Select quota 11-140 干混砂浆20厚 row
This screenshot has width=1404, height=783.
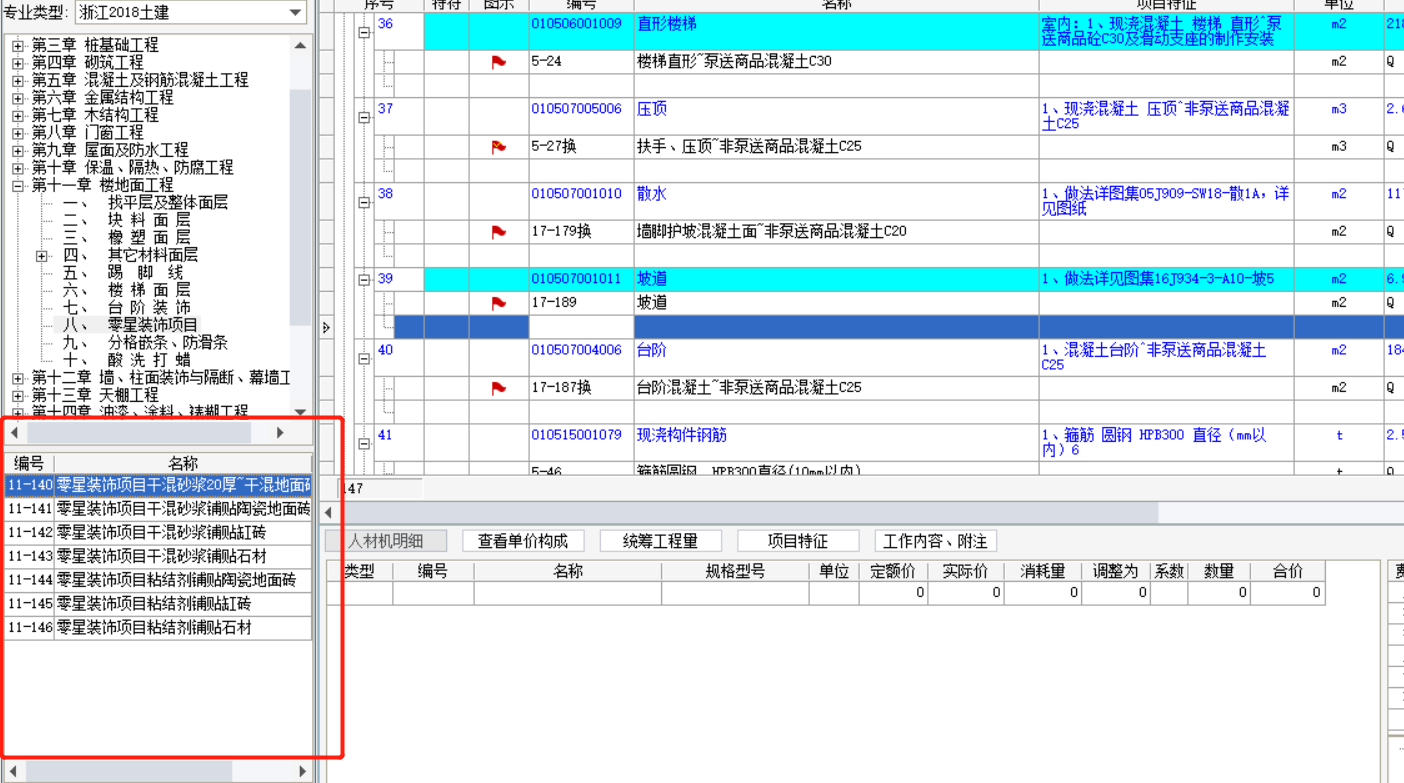coord(158,485)
